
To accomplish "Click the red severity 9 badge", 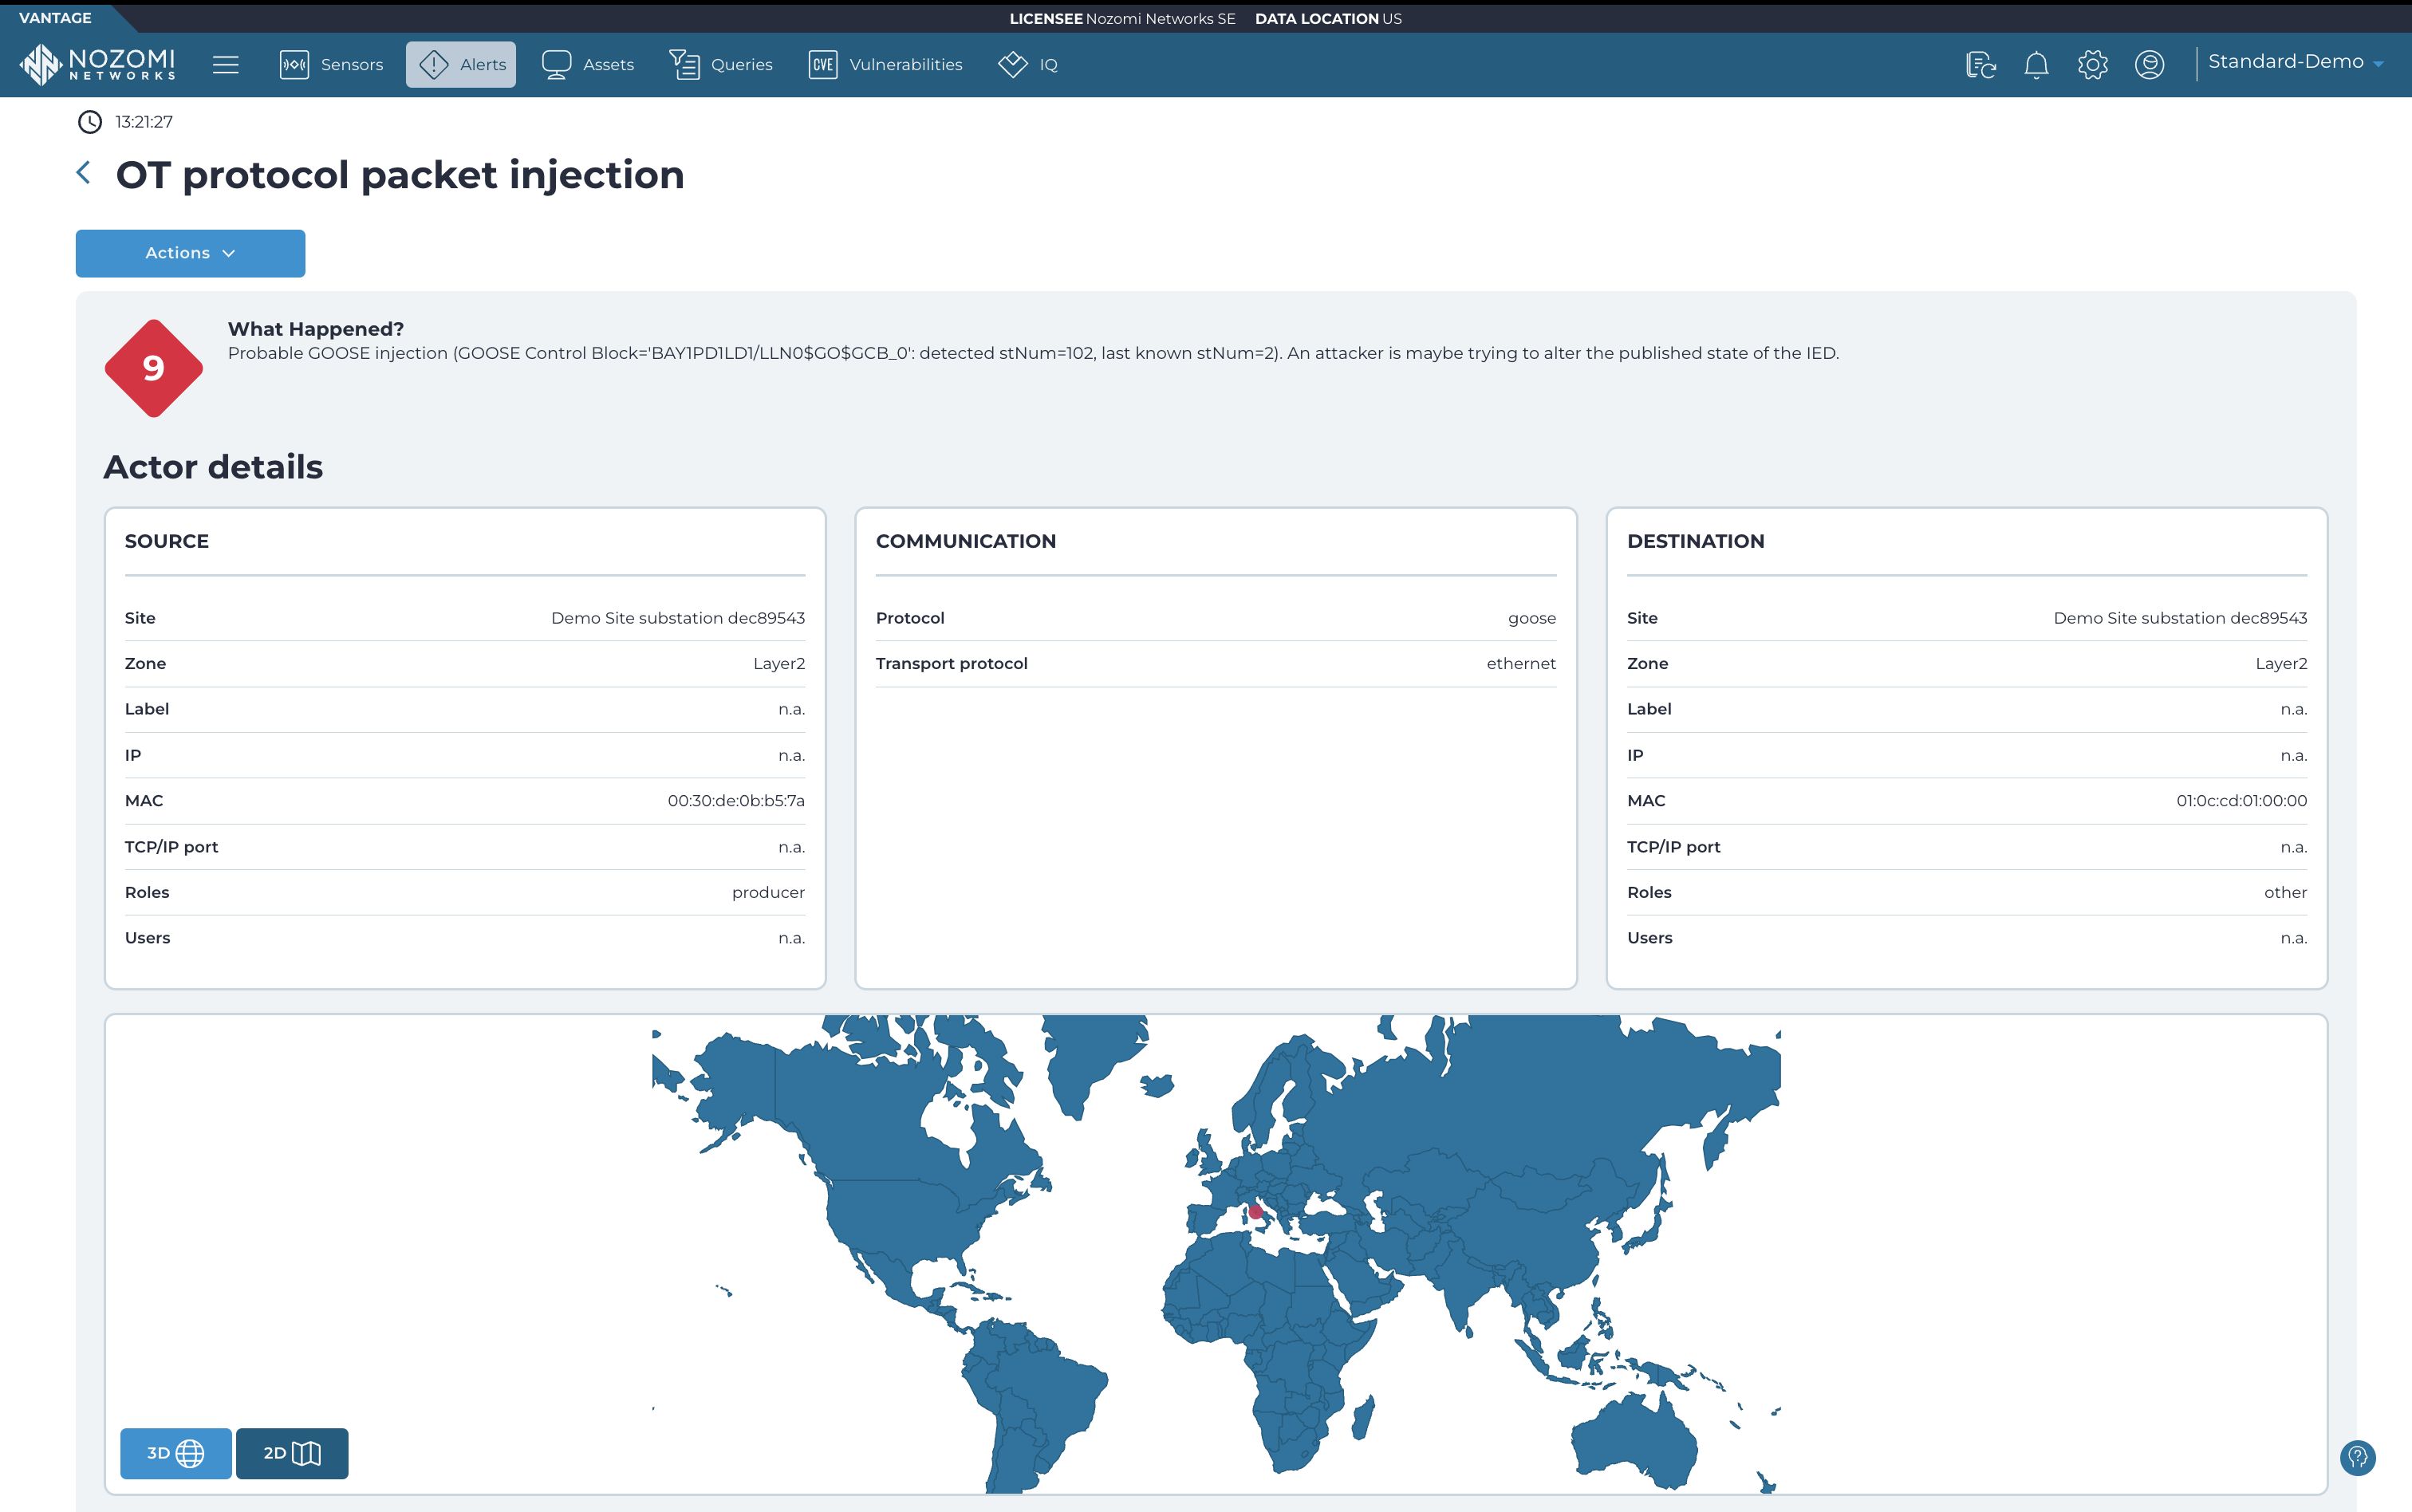I will point(152,368).
